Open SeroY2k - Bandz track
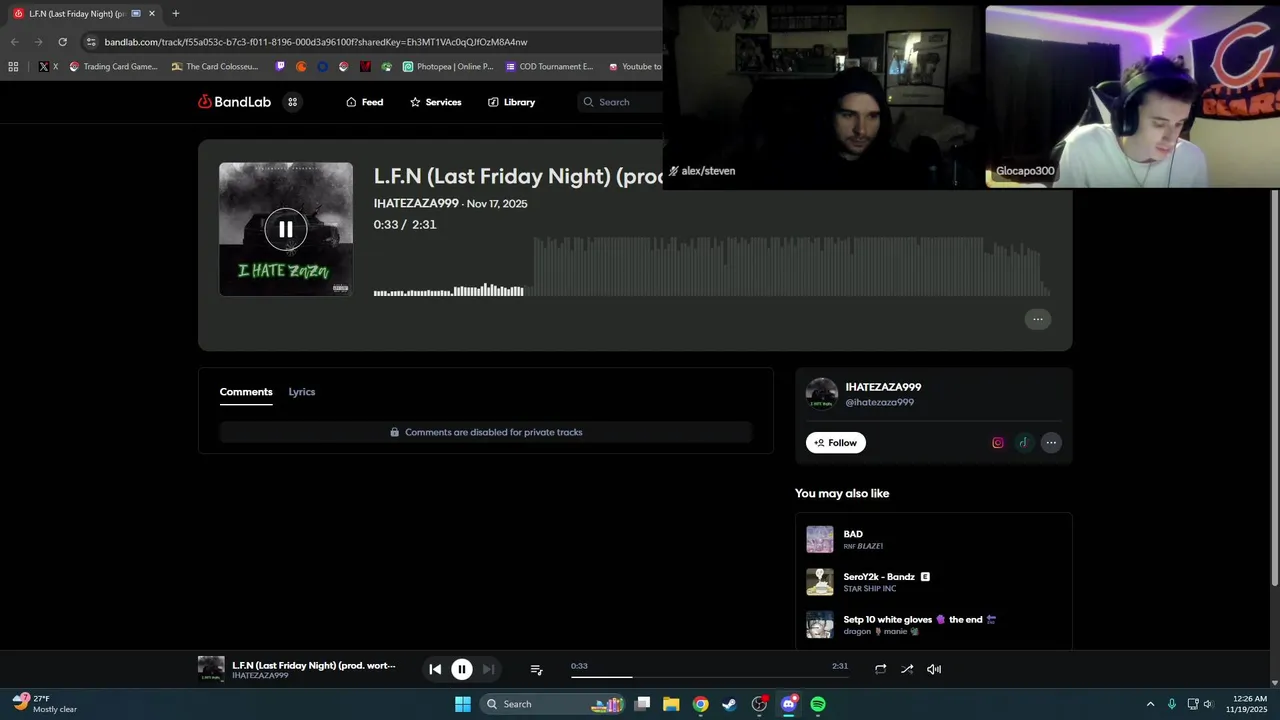 tap(879, 577)
